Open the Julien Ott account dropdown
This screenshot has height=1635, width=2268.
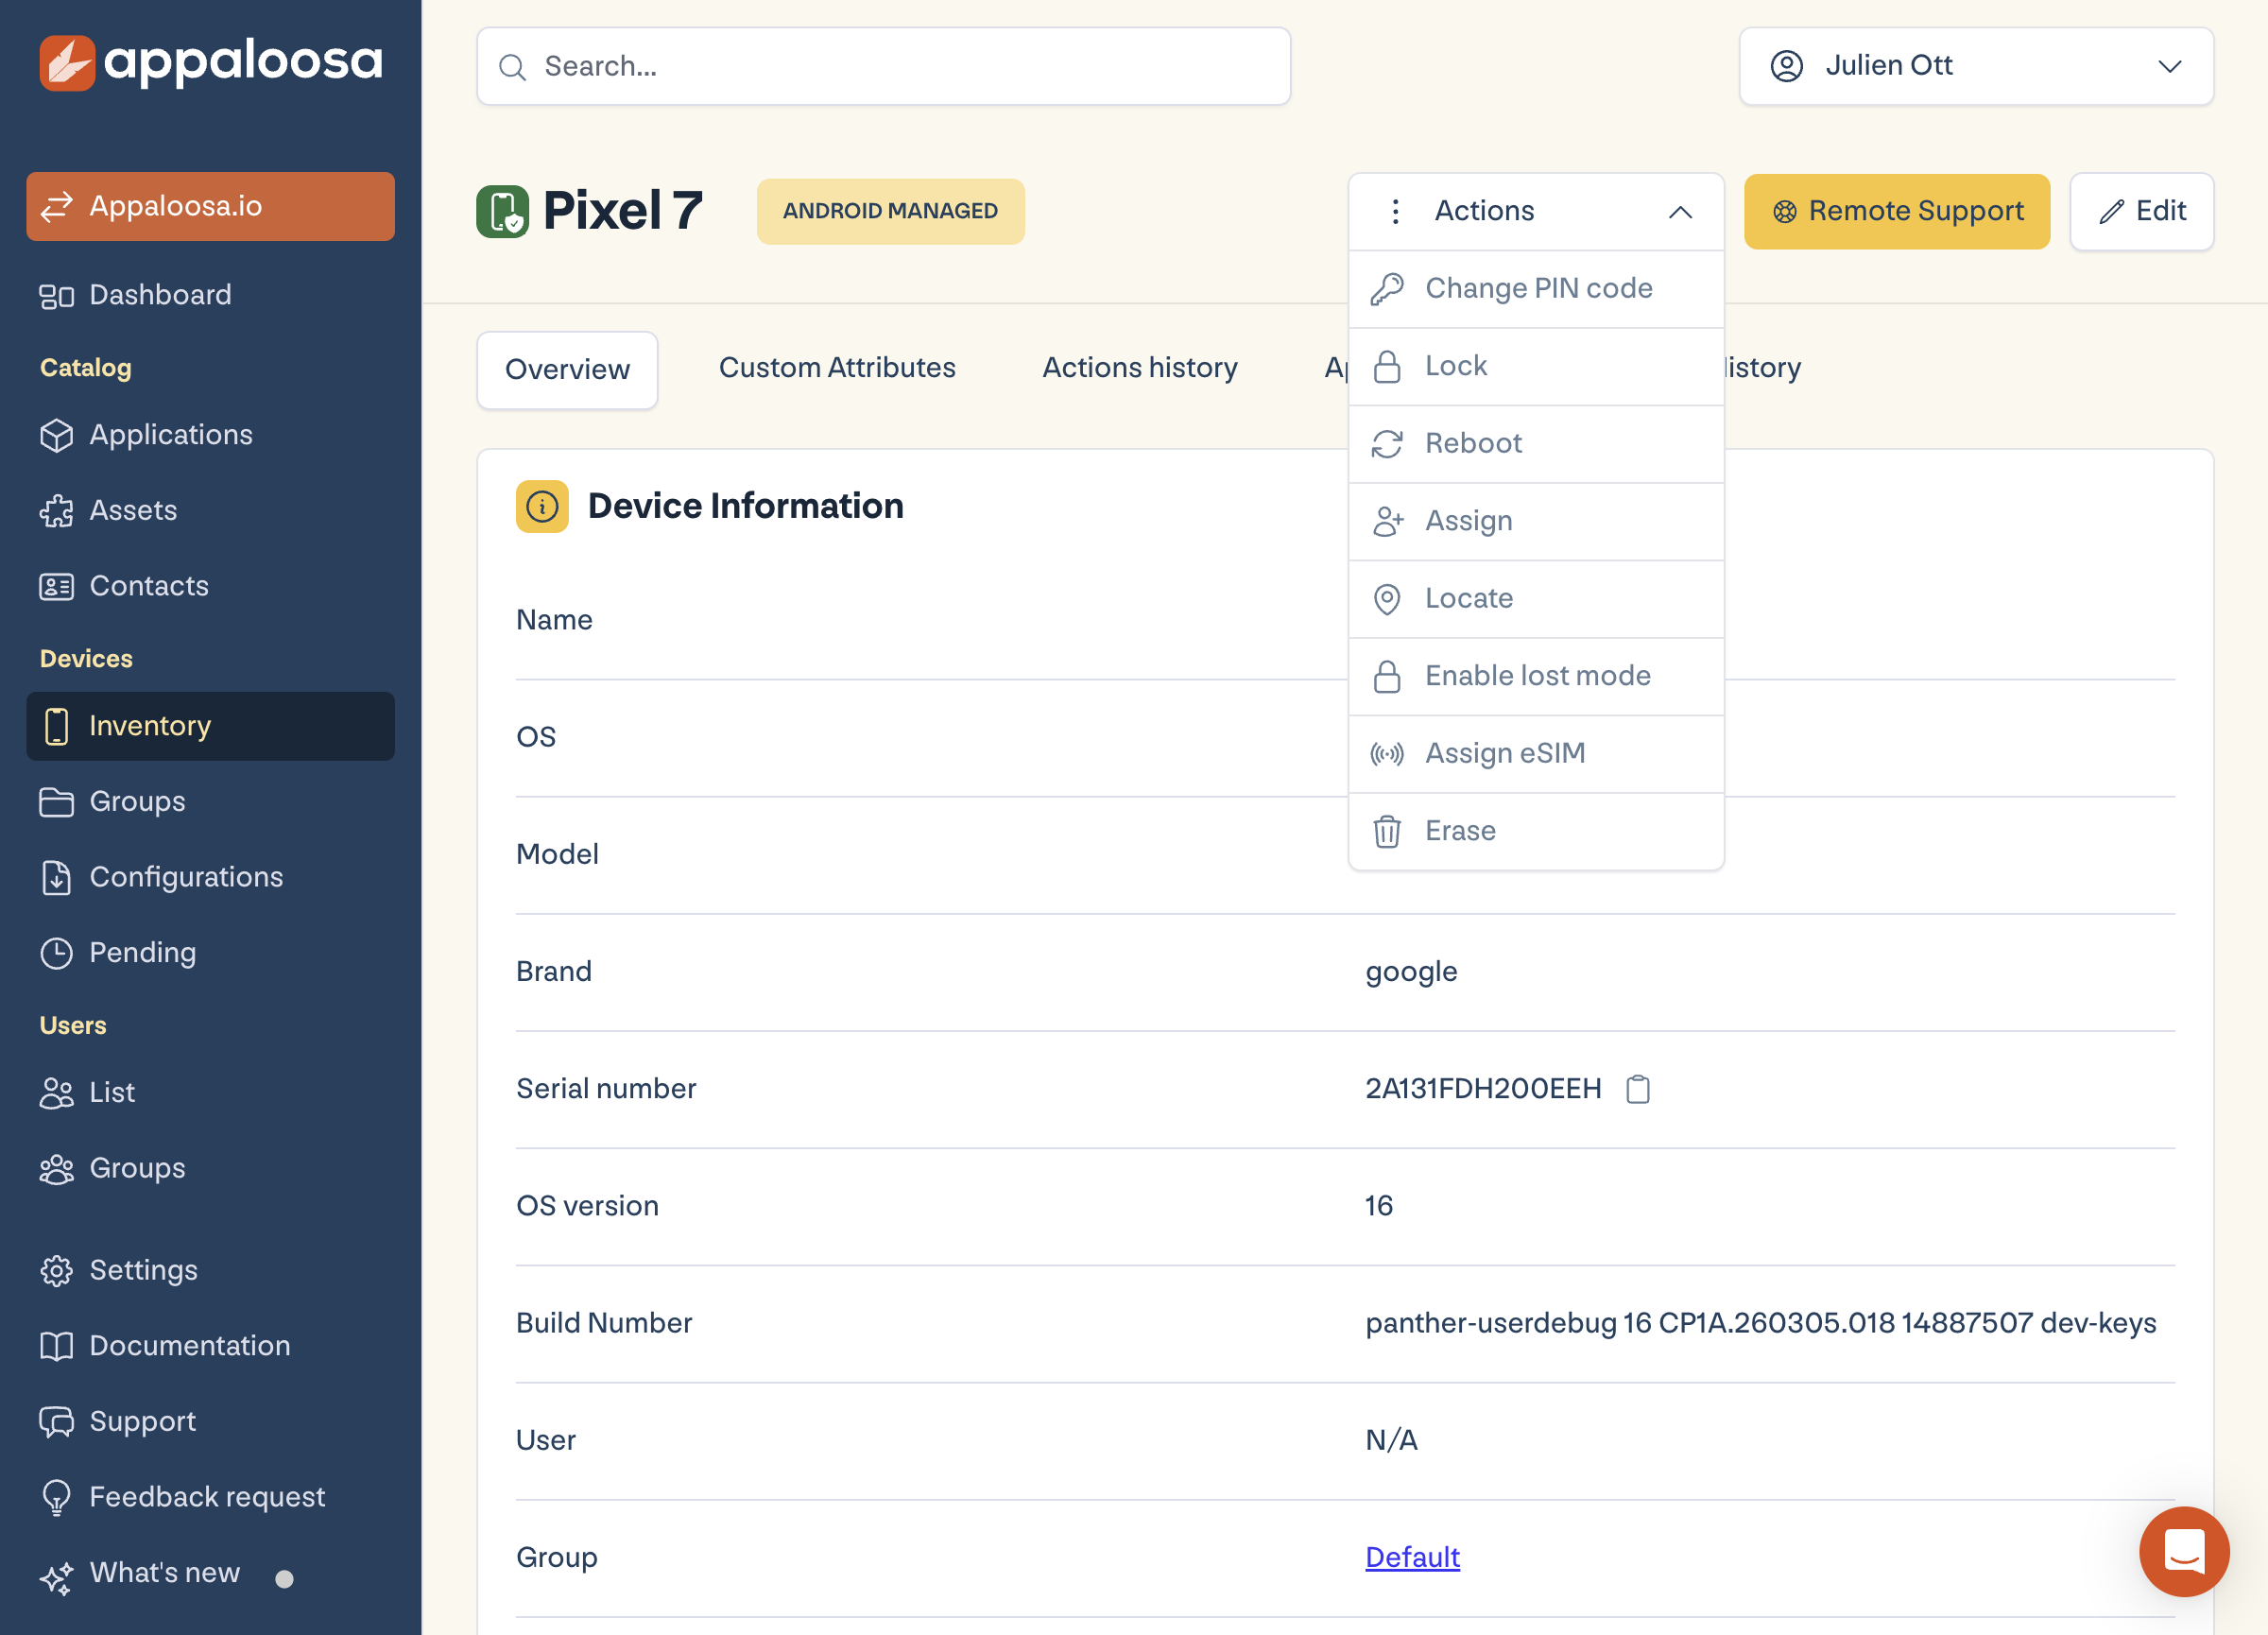click(x=1976, y=66)
